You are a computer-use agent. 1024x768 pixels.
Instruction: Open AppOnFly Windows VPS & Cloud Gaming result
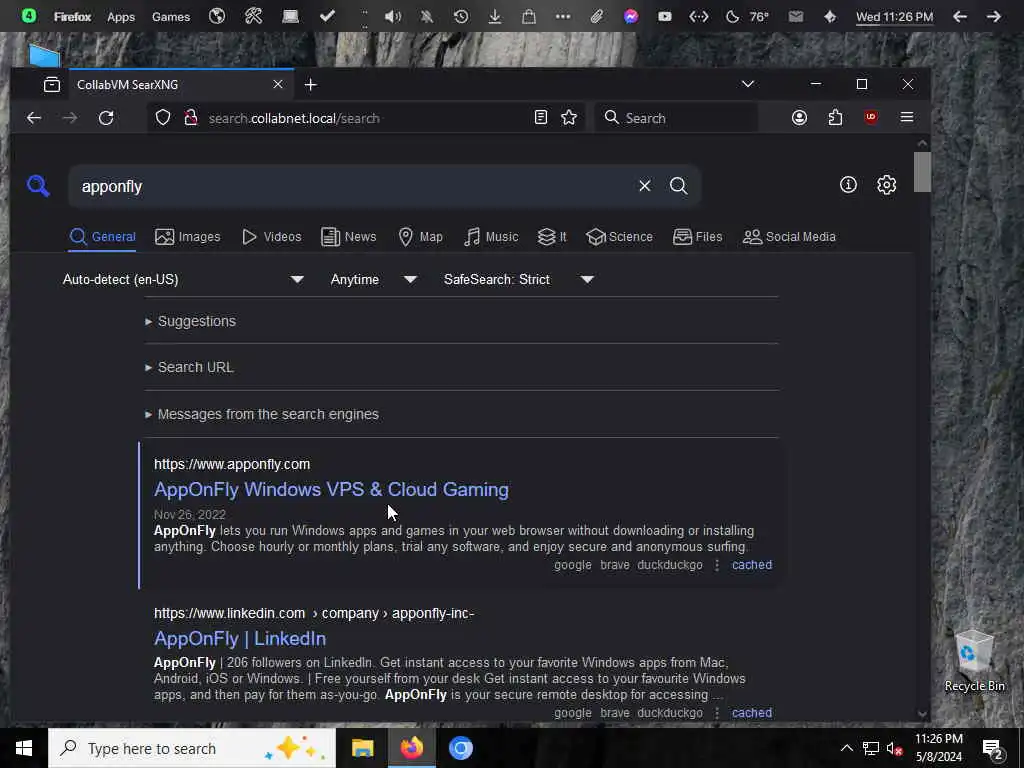click(x=331, y=489)
